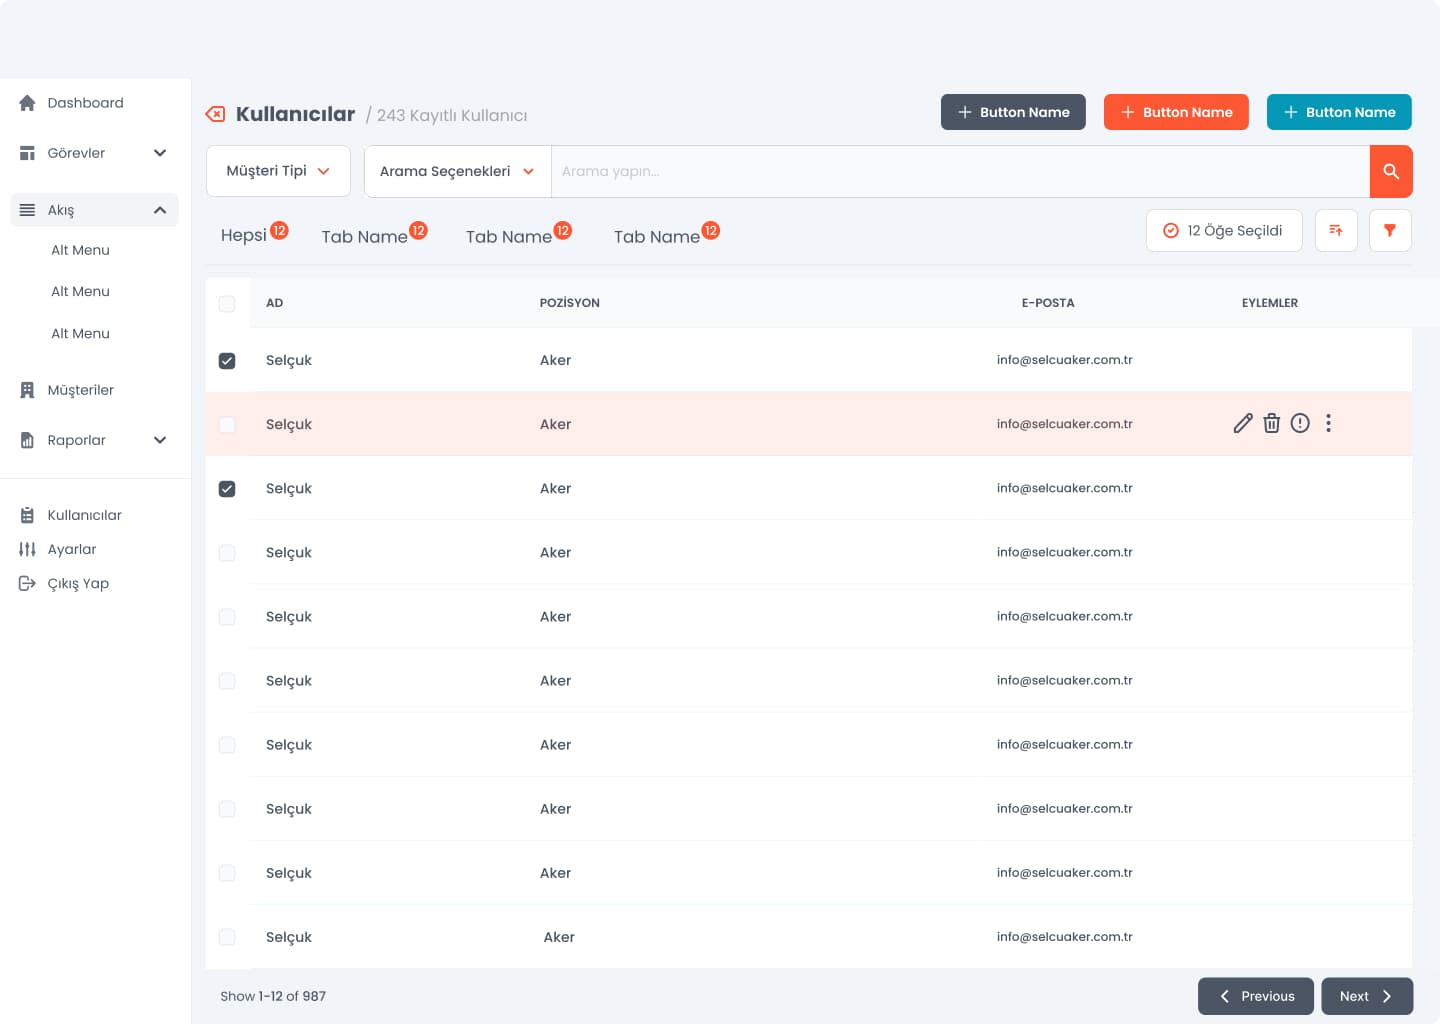The image size is (1440, 1024).
Task: Click the sort order icon button
Action: [x=1336, y=230]
